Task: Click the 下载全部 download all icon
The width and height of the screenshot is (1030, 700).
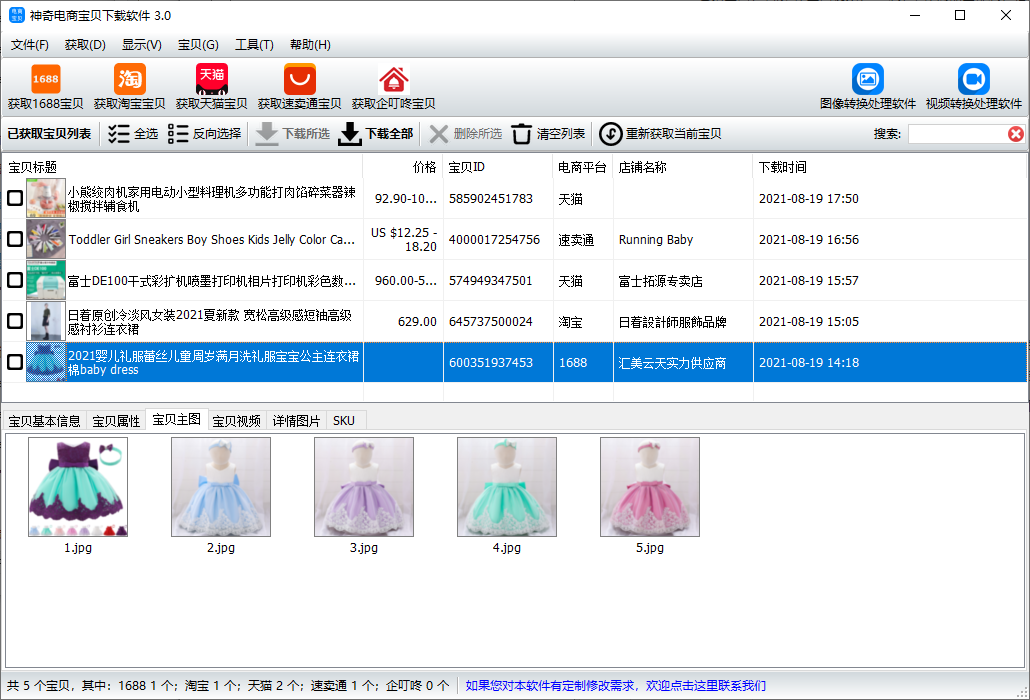Action: [349, 134]
